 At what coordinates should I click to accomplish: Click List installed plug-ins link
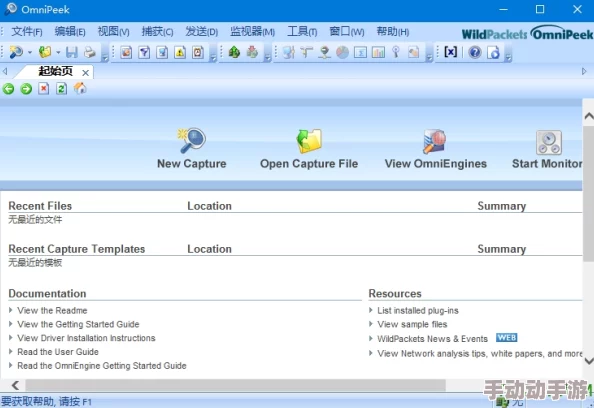[x=418, y=311]
